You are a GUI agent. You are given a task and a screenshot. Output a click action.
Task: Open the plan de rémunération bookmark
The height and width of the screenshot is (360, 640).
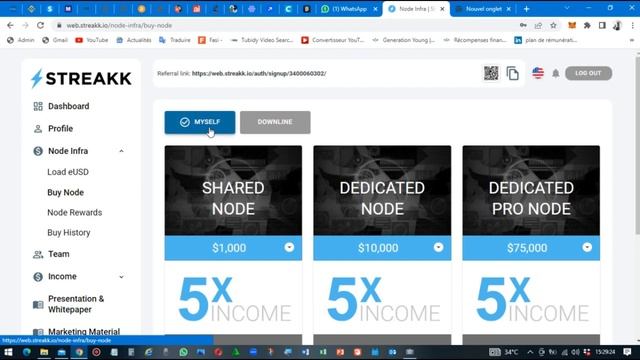[x=546, y=40]
